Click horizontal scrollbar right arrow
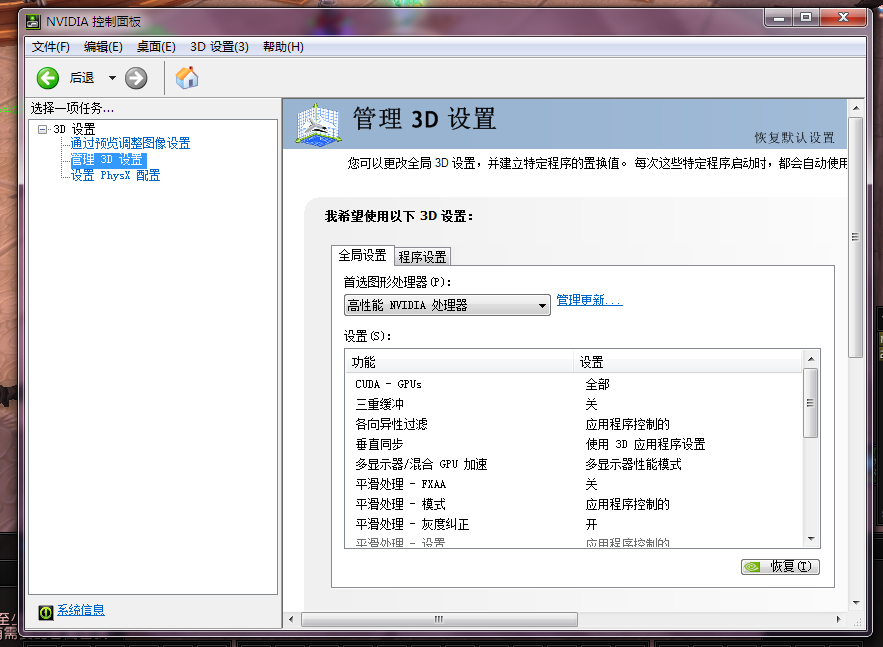The width and height of the screenshot is (883, 647). (x=839, y=619)
